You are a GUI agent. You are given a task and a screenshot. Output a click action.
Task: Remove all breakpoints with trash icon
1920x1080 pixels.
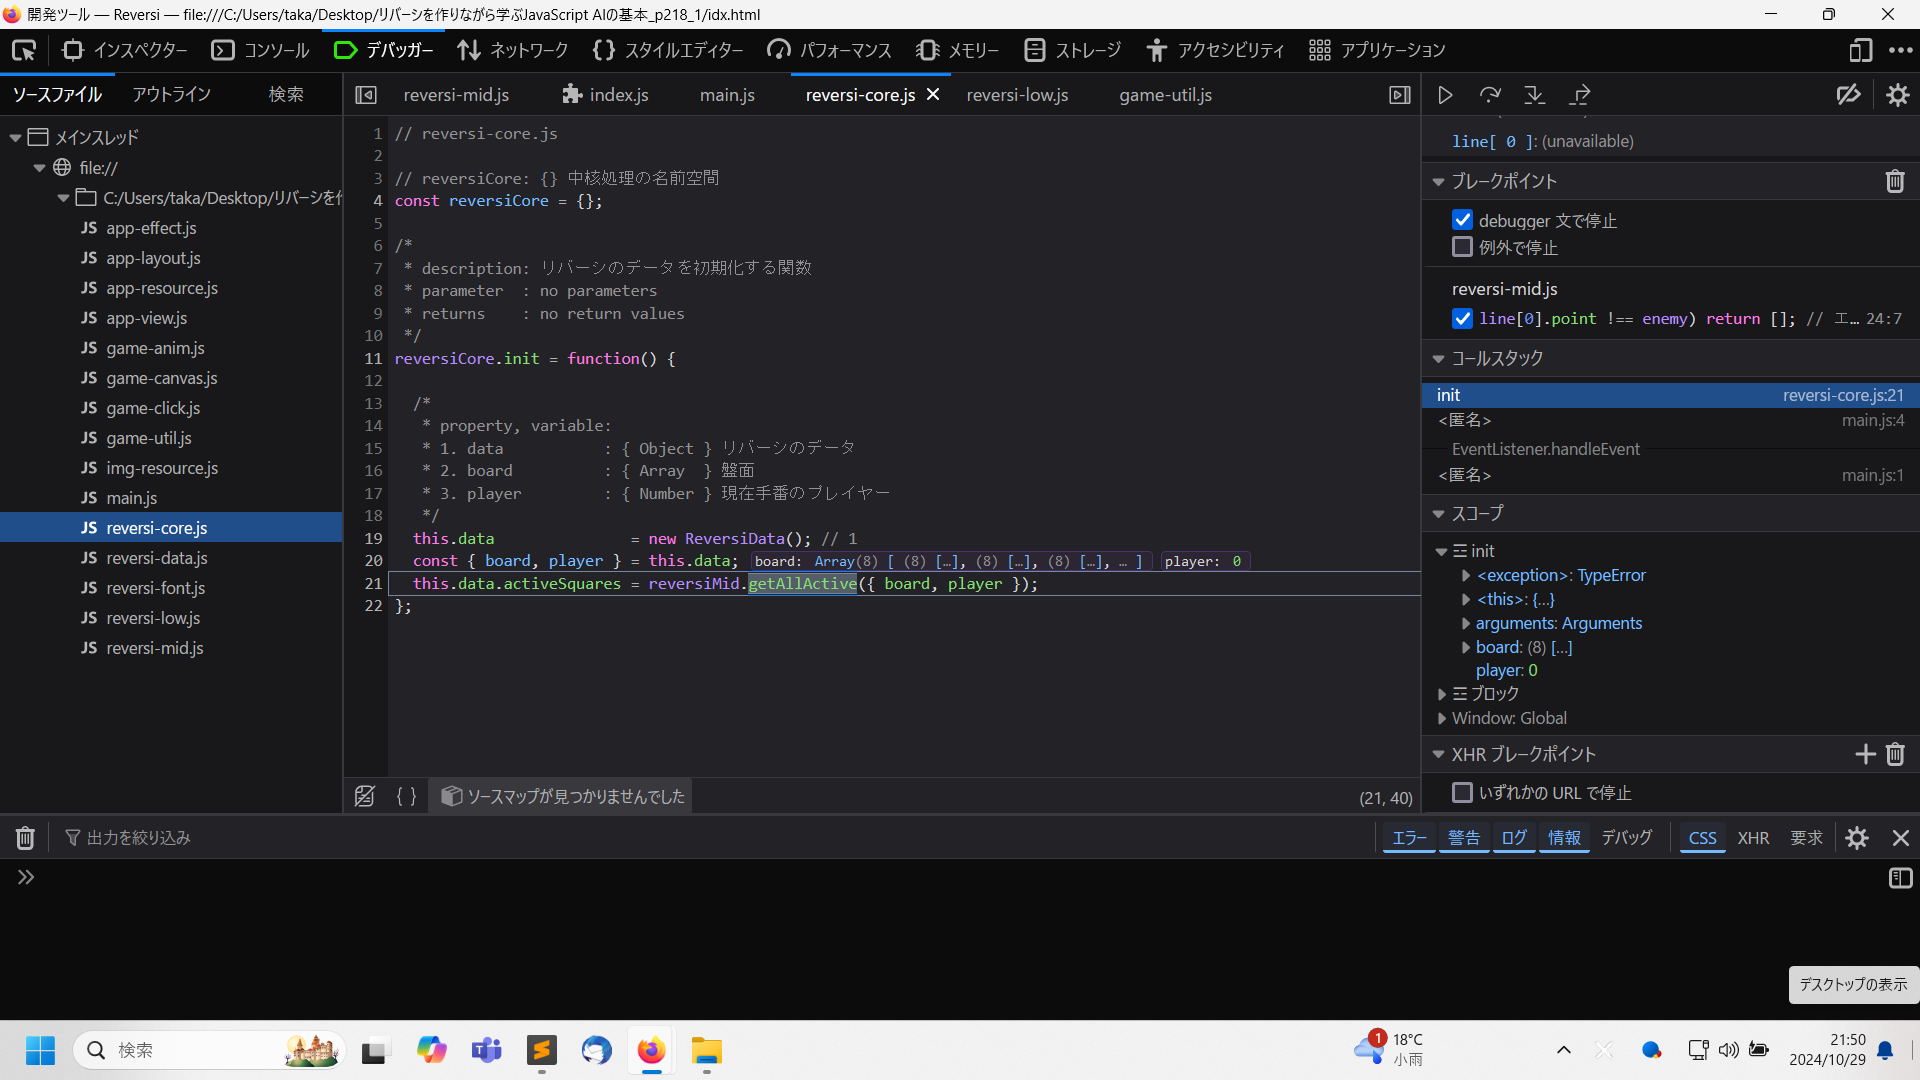pos(1895,181)
